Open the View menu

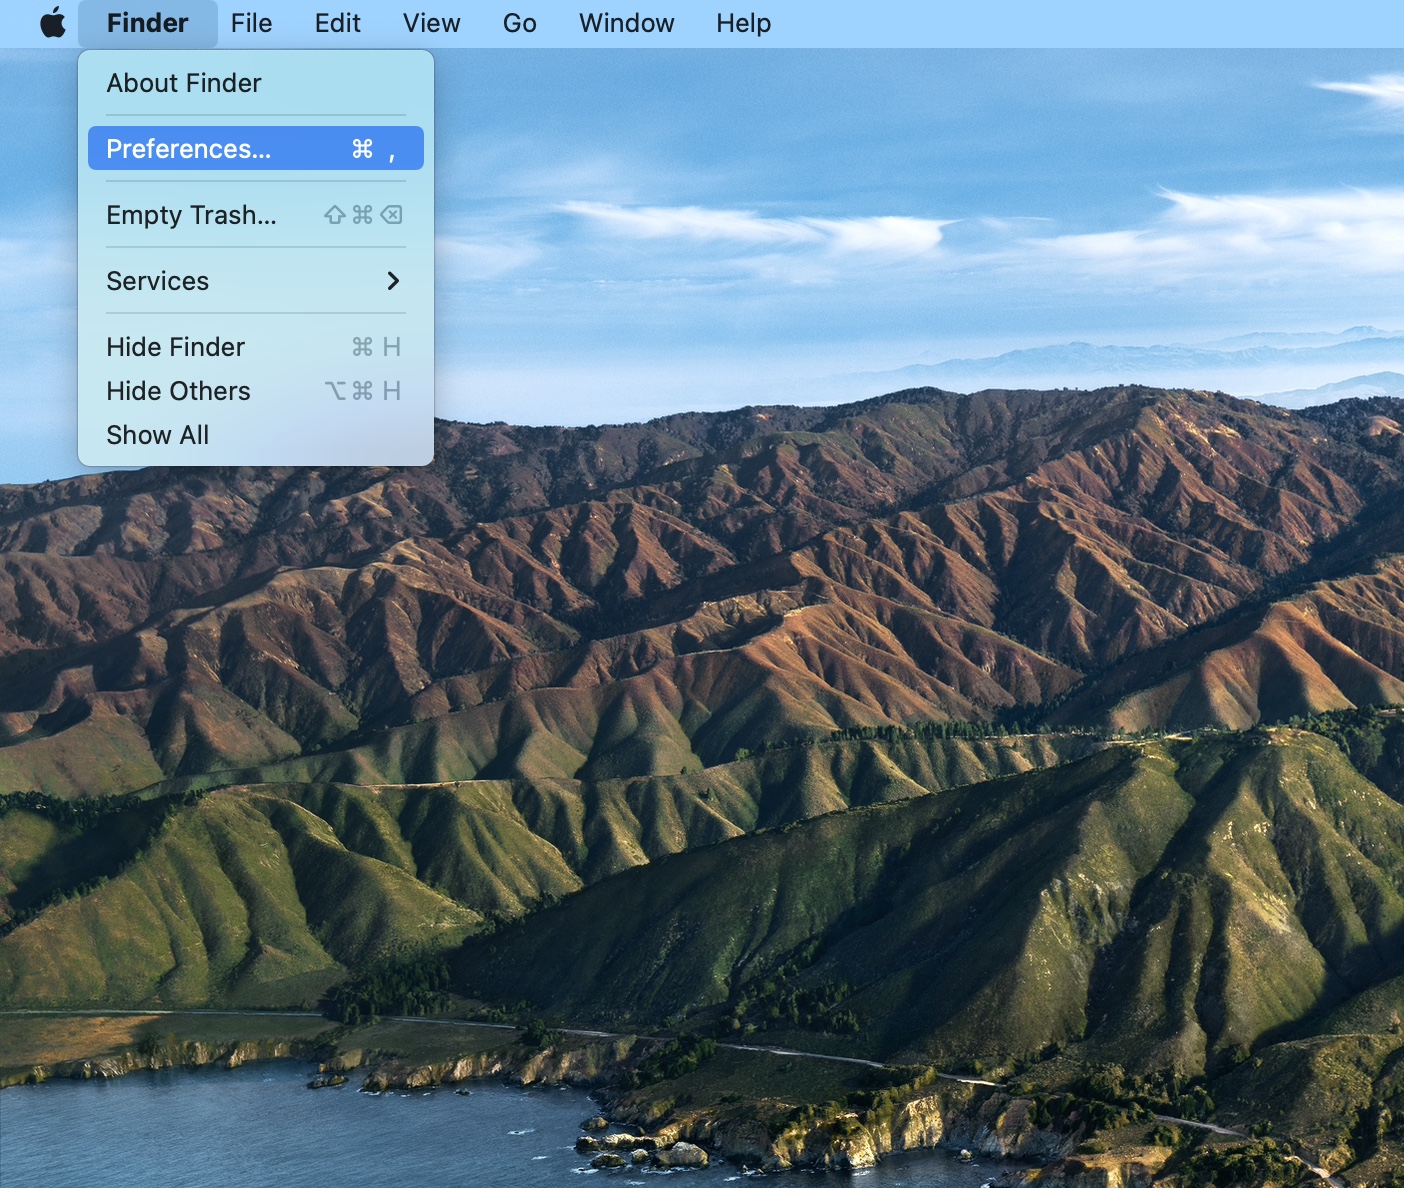(432, 23)
